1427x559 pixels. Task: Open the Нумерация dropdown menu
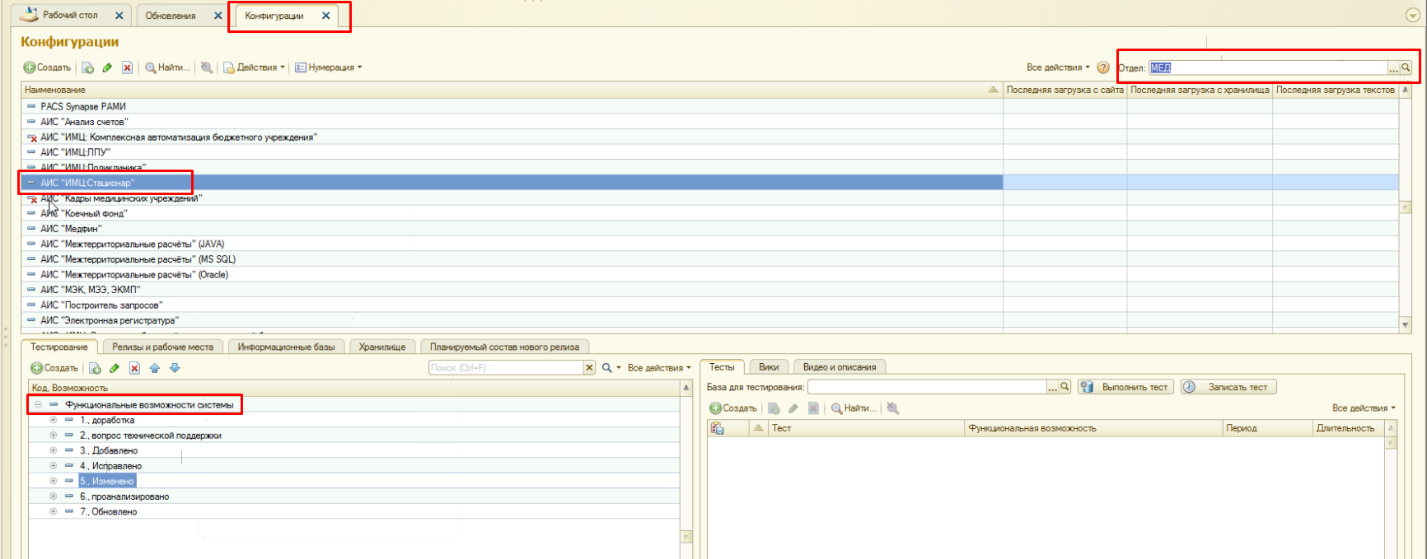328,68
